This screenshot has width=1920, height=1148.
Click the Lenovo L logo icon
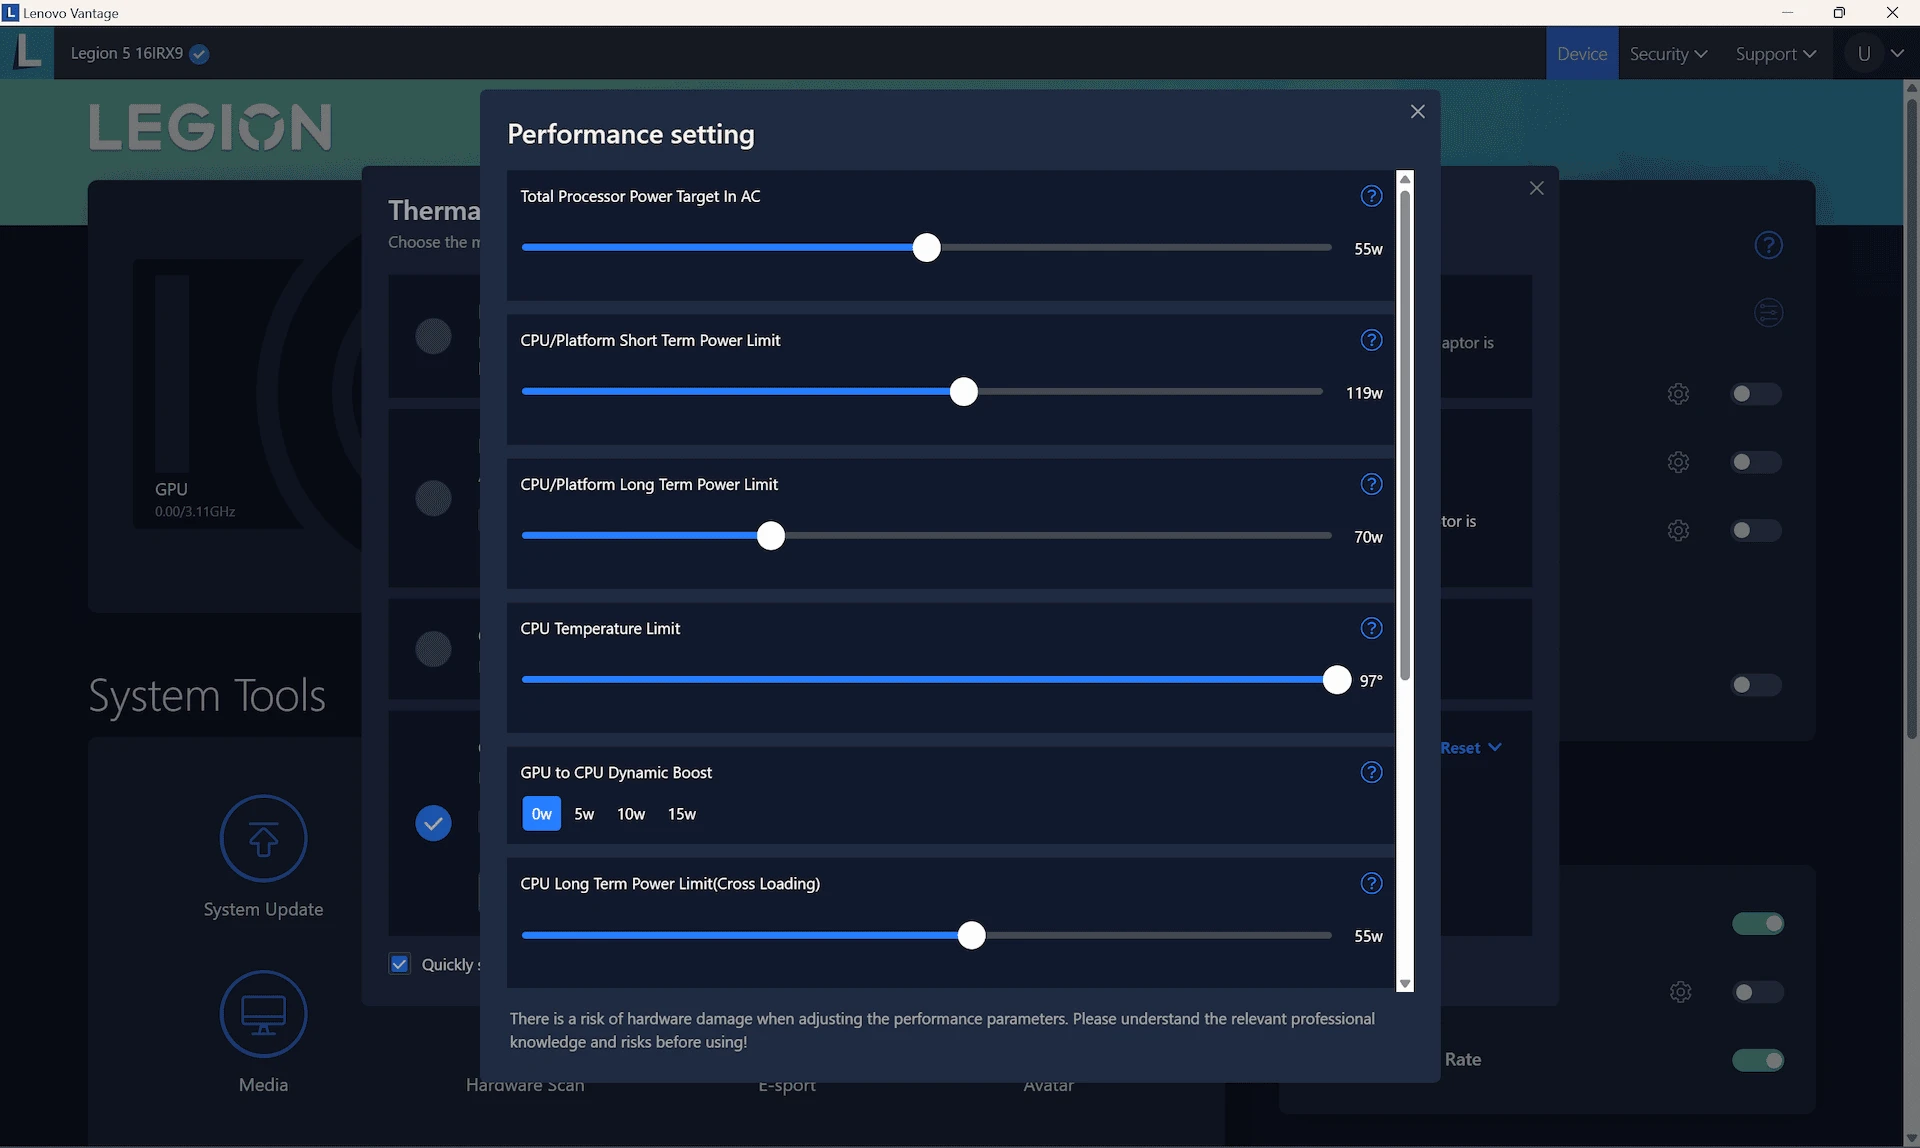(x=27, y=52)
